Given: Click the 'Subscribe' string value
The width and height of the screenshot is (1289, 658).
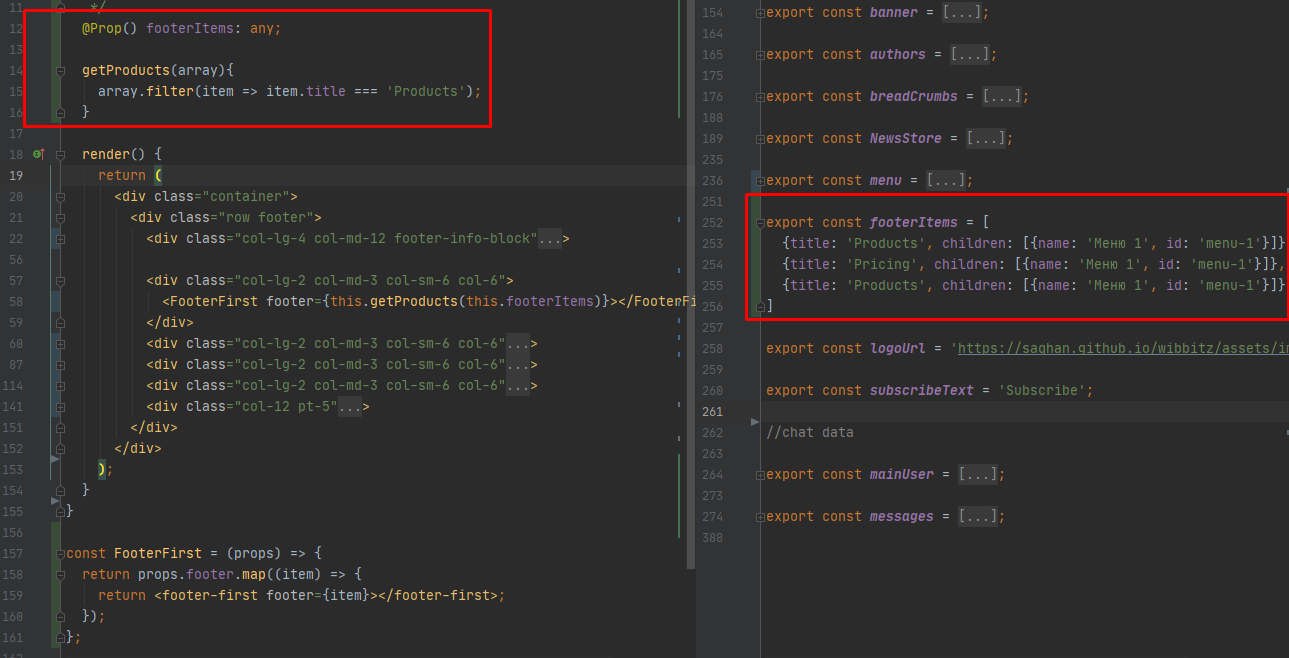Looking at the screenshot, I should 1042,391.
